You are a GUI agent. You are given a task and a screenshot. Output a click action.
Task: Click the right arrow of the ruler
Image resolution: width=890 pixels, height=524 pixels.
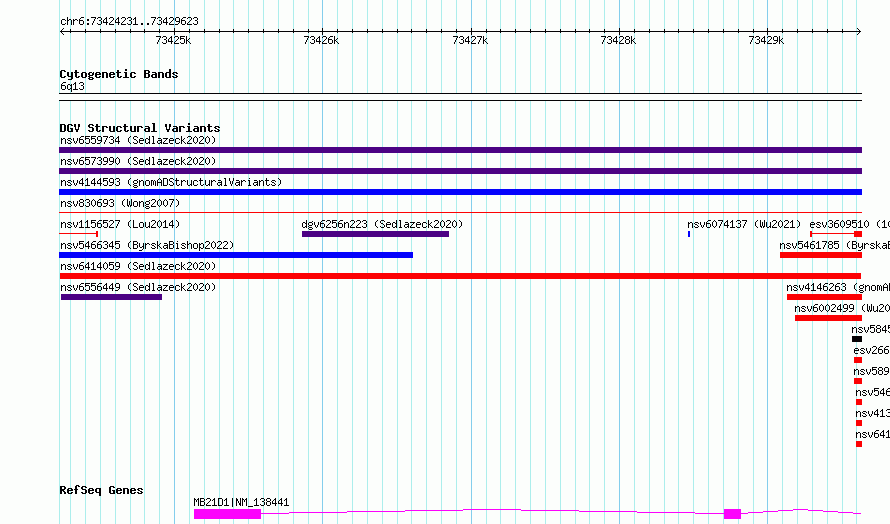coord(859,32)
